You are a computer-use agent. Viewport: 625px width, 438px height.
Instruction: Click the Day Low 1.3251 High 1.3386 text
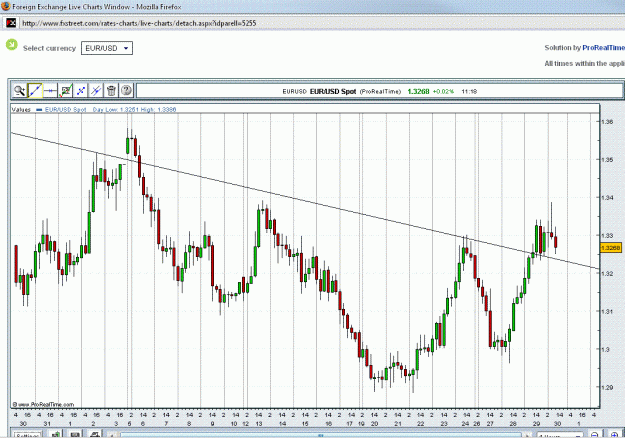(x=134, y=109)
